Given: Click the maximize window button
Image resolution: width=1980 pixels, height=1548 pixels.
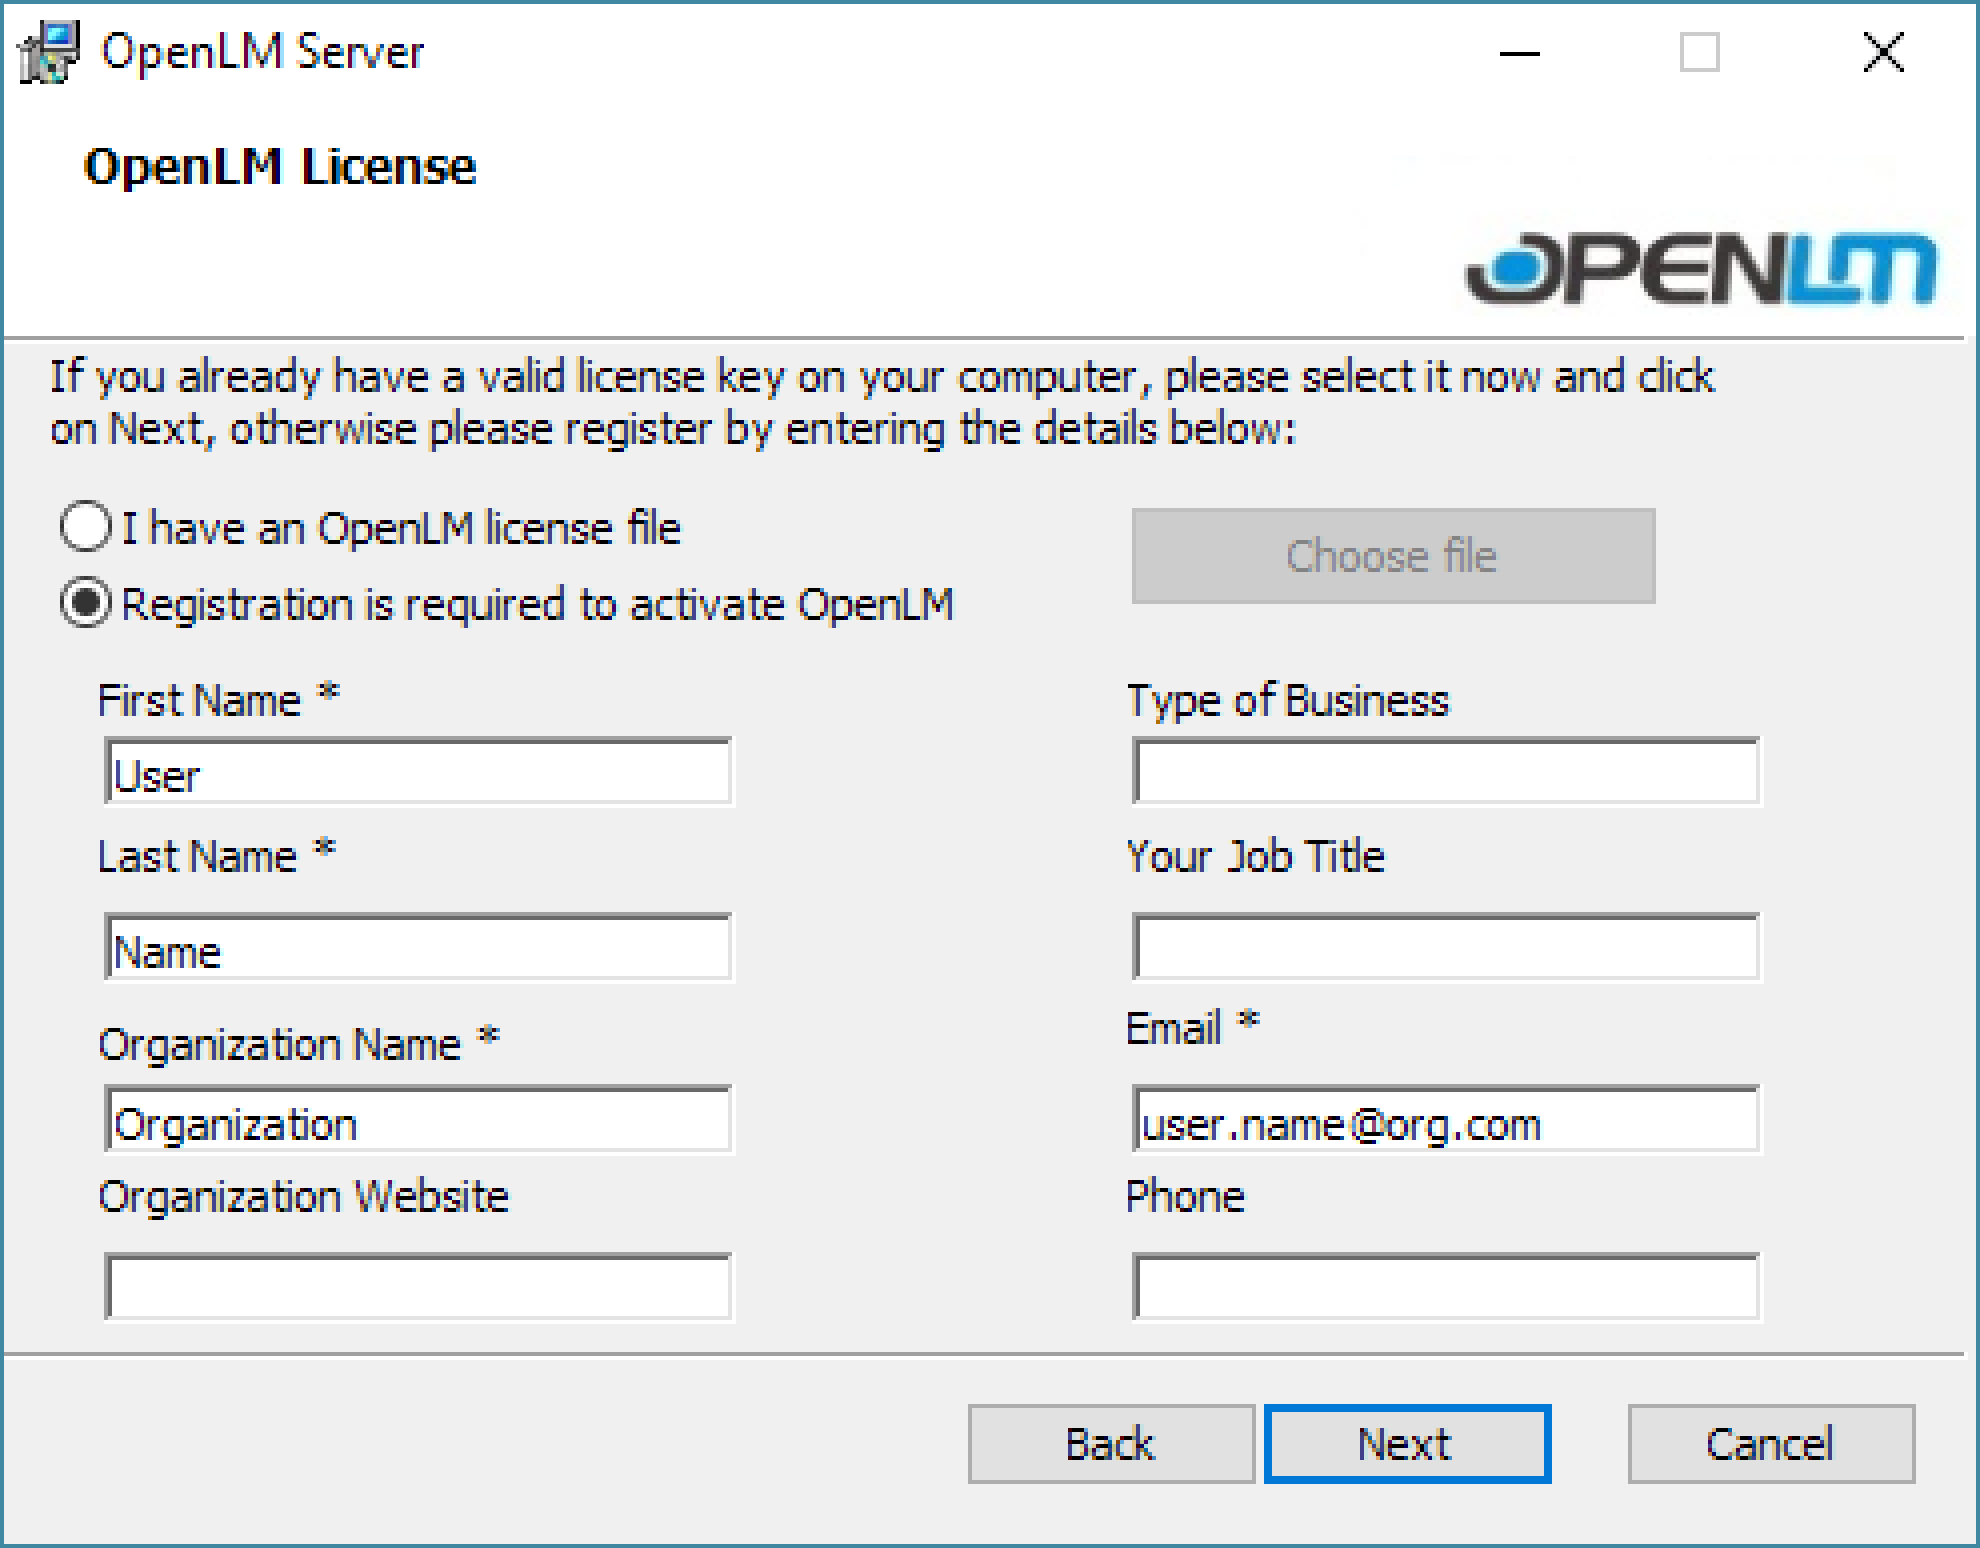Looking at the screenshot, I should coord(1699,53).
